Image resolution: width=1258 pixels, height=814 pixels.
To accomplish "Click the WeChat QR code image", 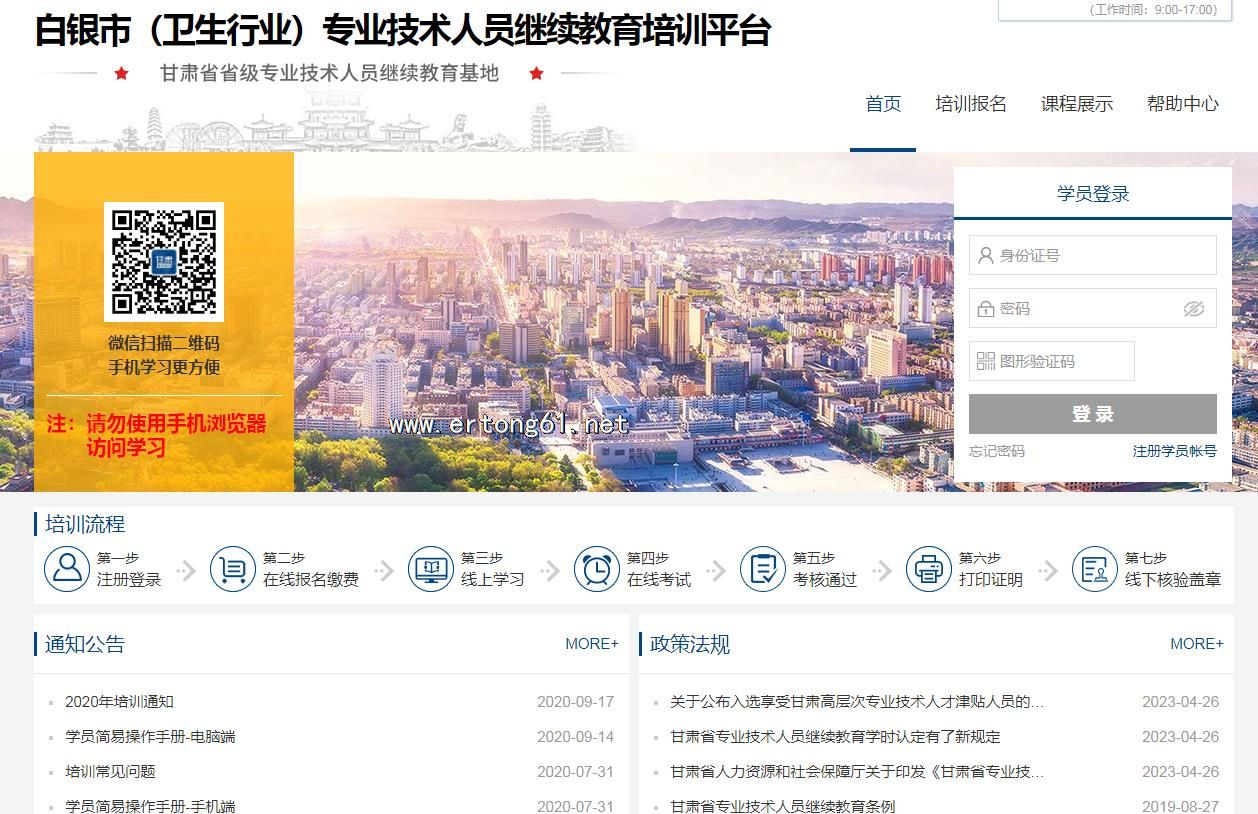I will [164, 261].
